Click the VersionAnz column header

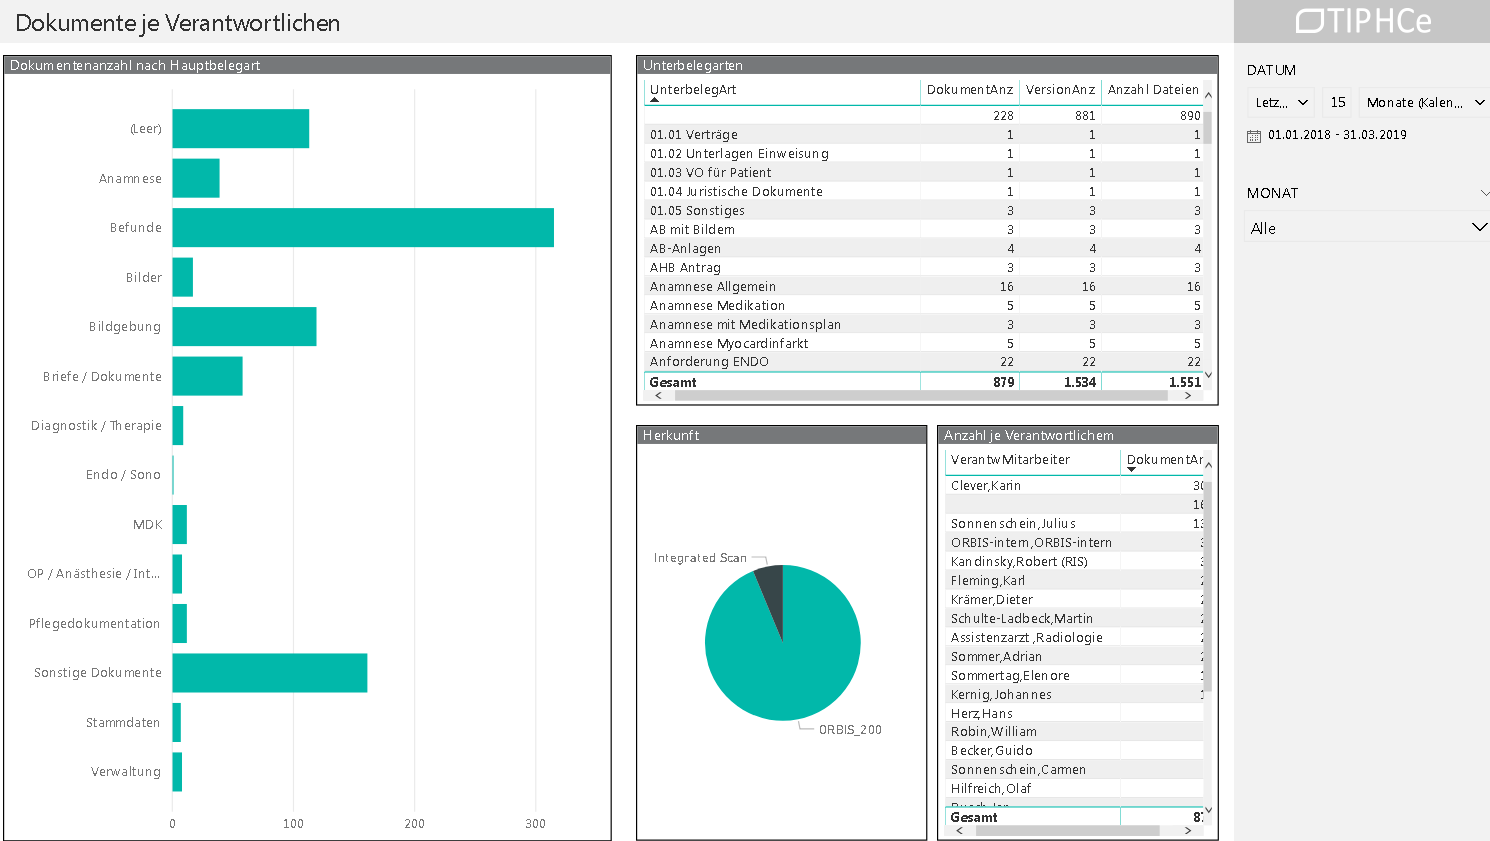point(1060,90)
